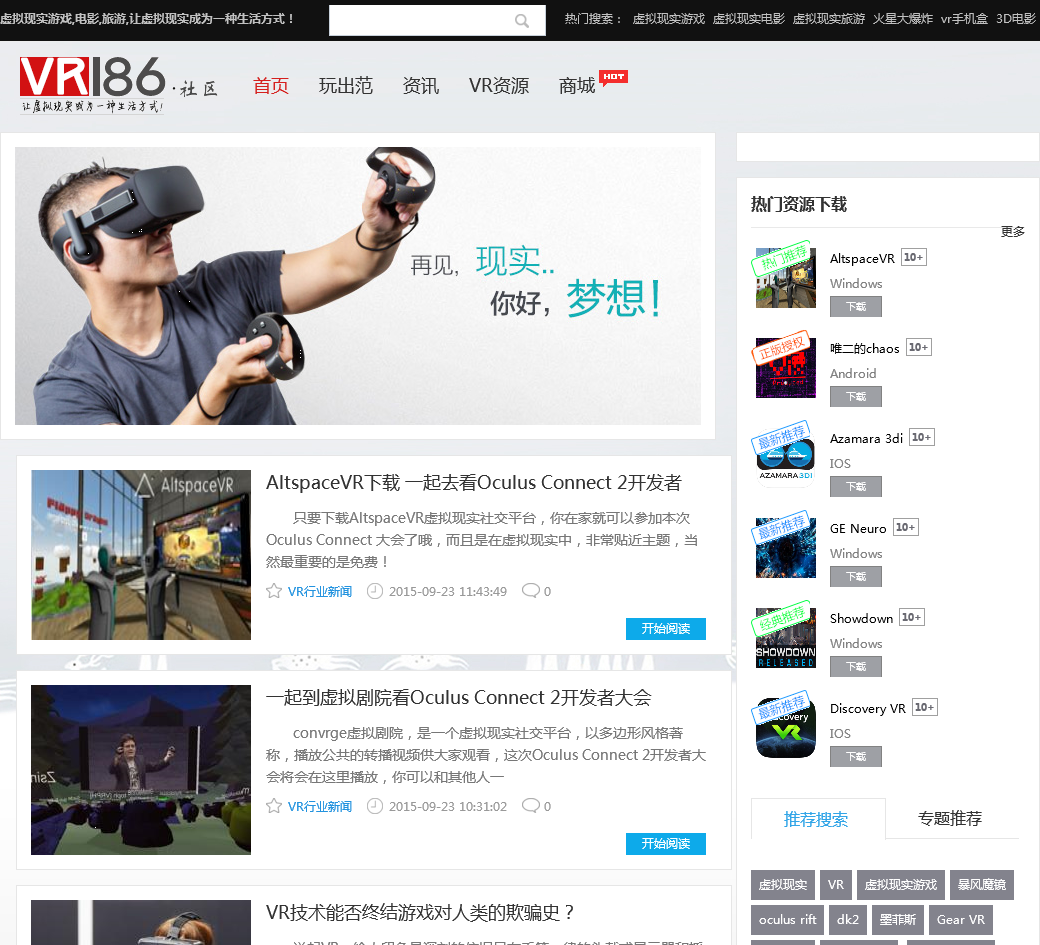Click 下载 button for Showdown
This screenshot has width=1040, height=945.
[856, 667]
